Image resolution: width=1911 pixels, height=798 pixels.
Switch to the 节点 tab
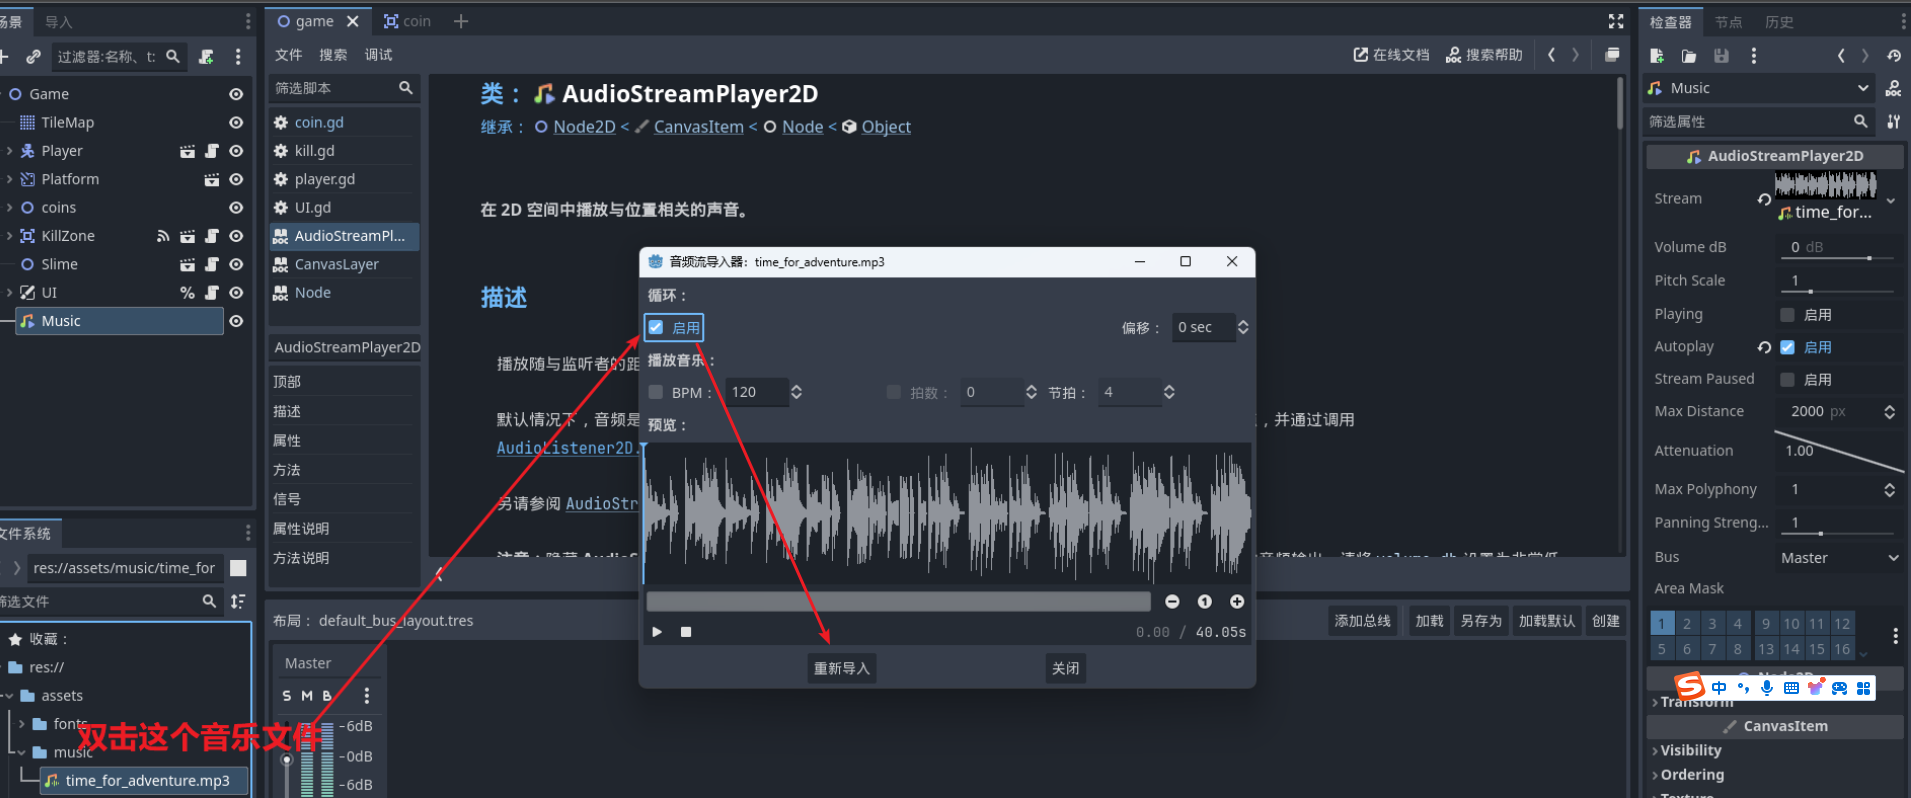[1728, 22]
